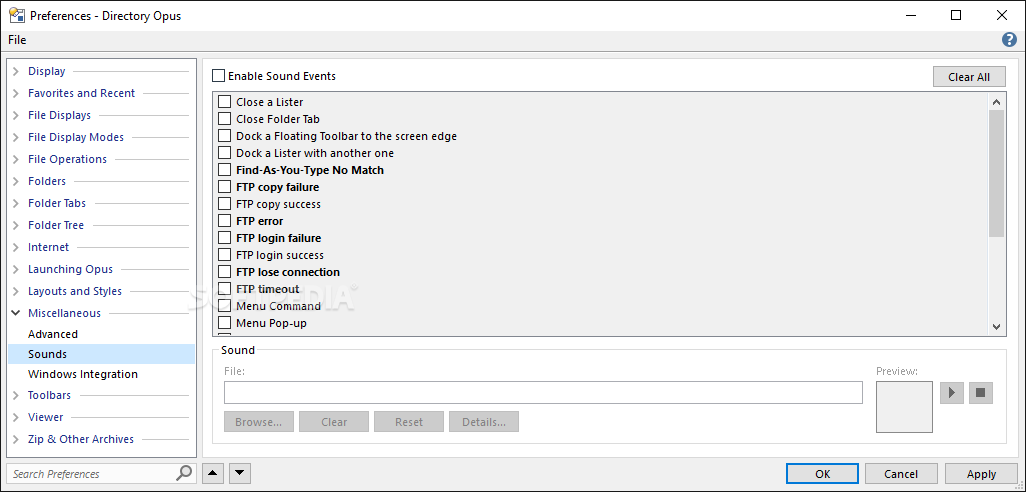Viewport: 1026px width, 492px height.
Task: Expand the File Operations category
Action: tap(16, 160)
